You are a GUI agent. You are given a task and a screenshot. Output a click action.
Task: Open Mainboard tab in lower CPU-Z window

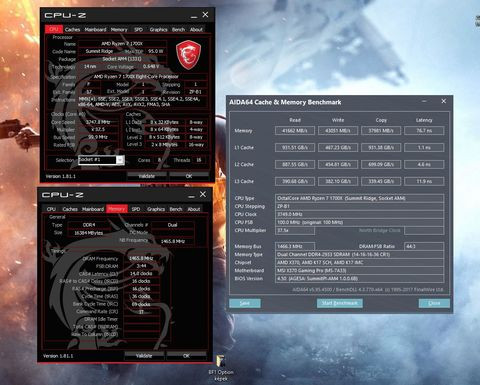(x=93, y=209)
